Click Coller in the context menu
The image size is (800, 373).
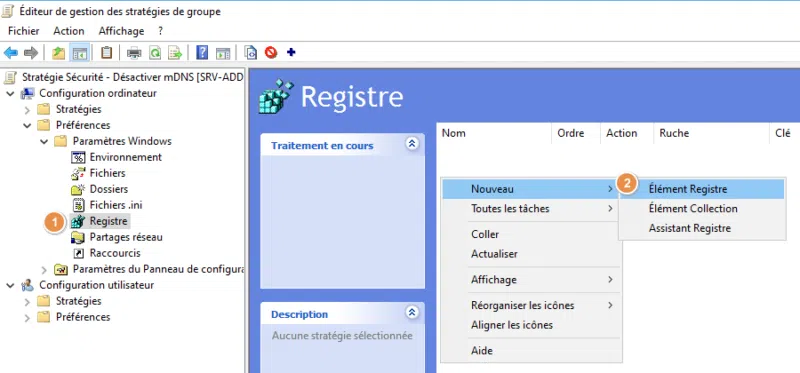tap(530, 235)
